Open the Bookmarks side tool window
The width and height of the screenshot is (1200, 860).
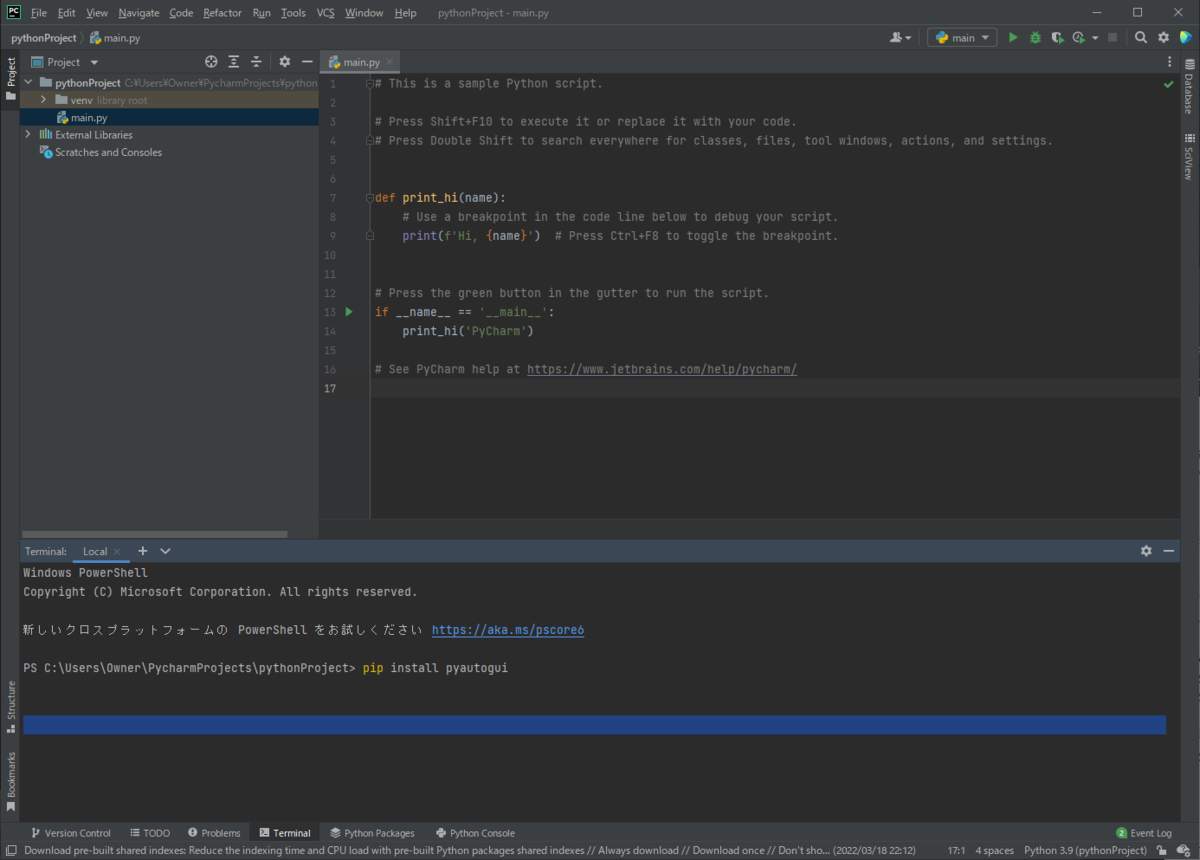pos(11,781)
